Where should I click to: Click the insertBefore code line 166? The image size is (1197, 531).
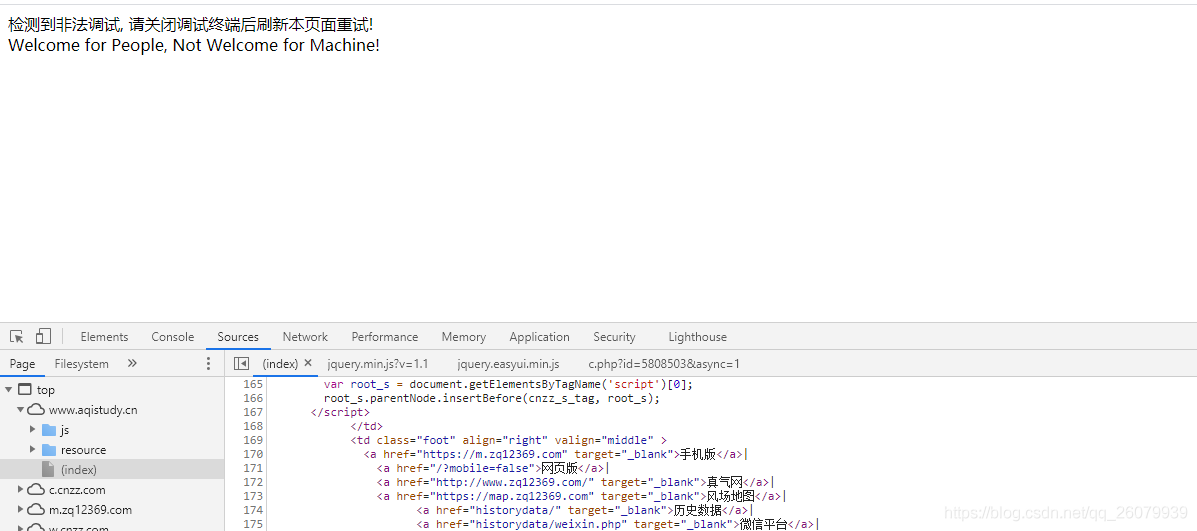coord(492,398)
